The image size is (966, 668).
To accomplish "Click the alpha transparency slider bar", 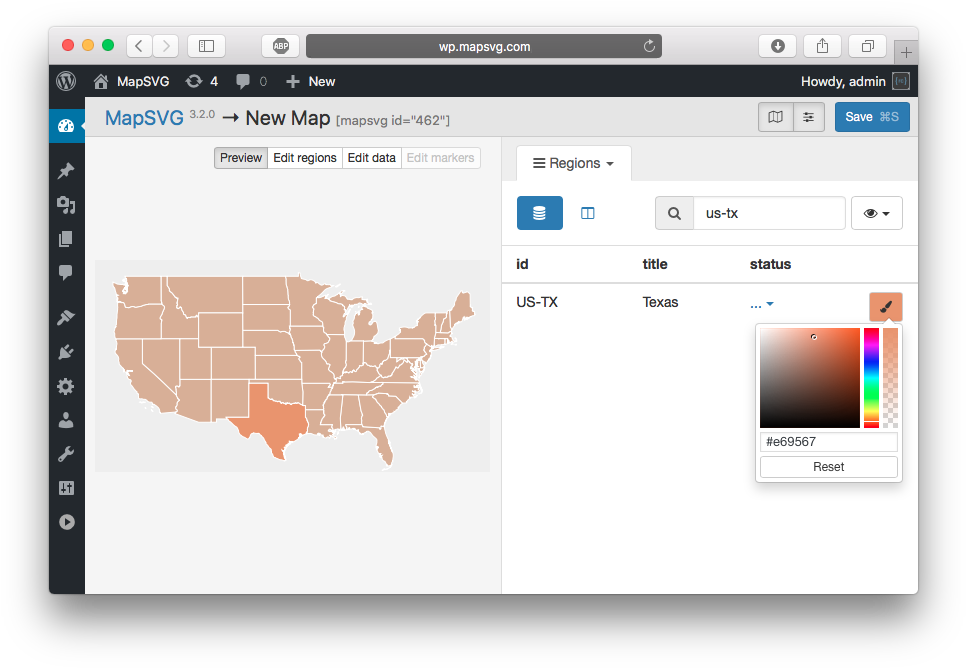I will pos(890,378).
